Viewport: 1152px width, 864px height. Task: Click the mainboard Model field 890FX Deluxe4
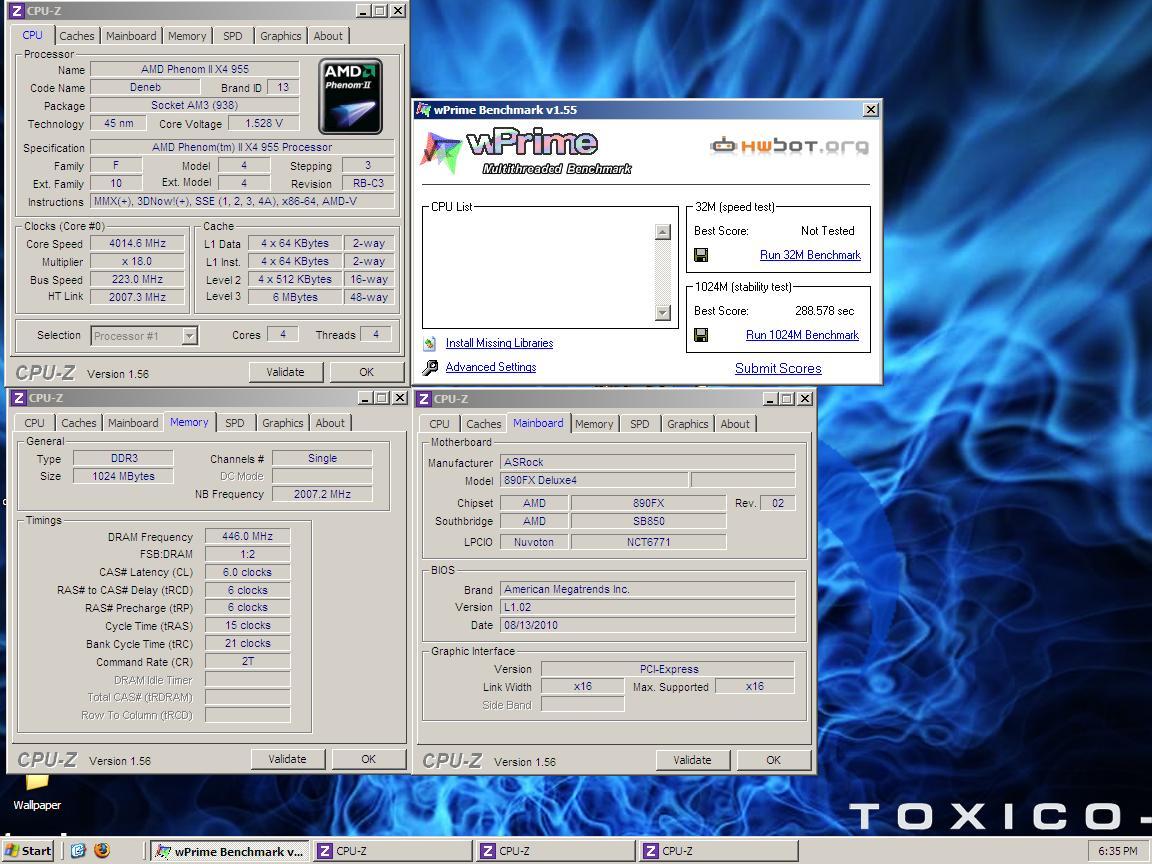pos(594,480)
